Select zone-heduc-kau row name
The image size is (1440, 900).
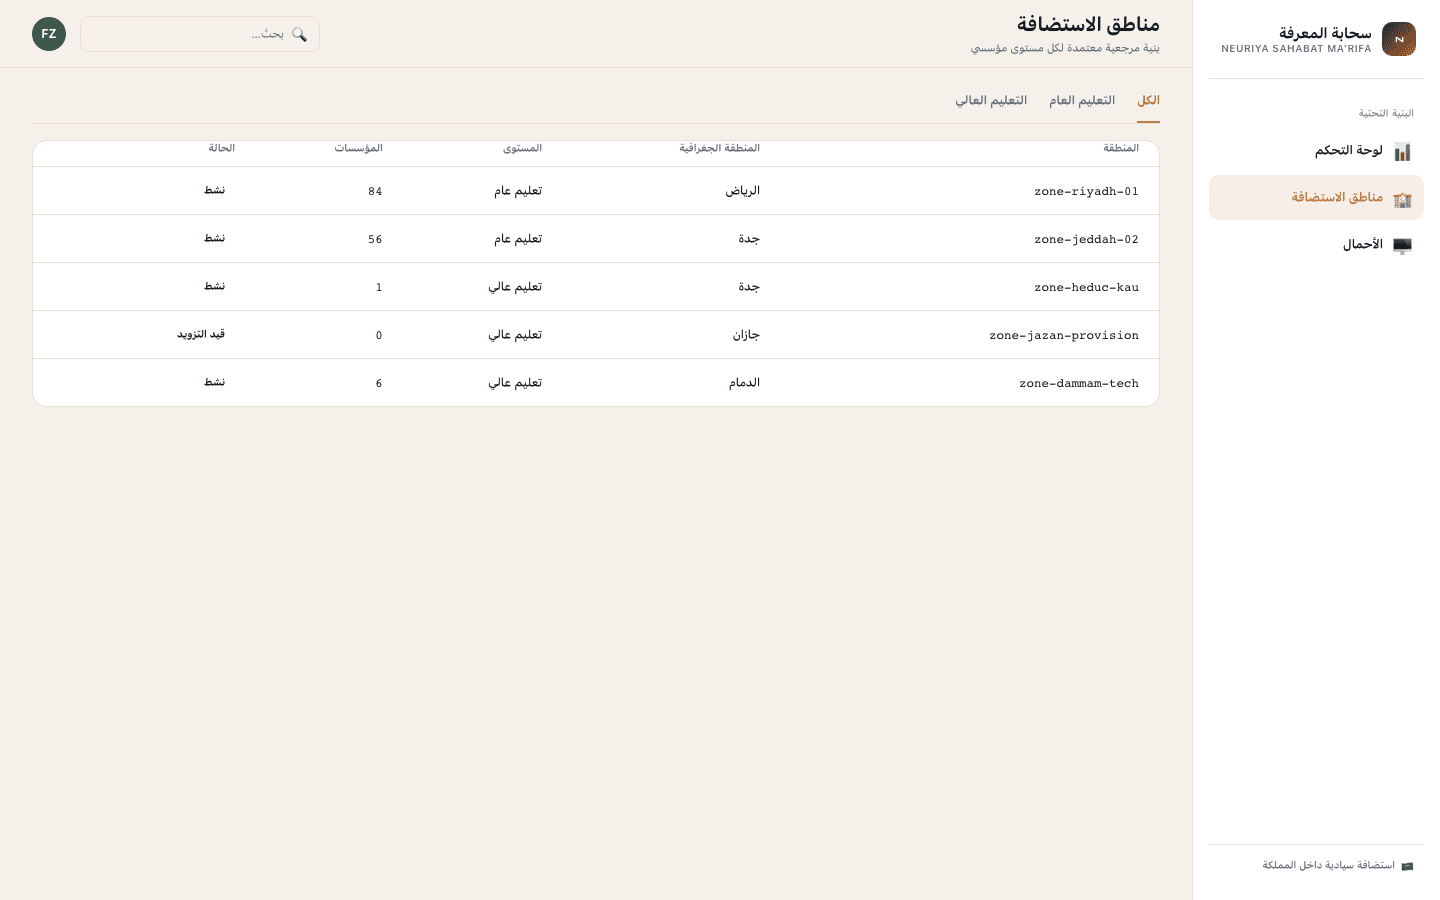(x=1086, y=287)
